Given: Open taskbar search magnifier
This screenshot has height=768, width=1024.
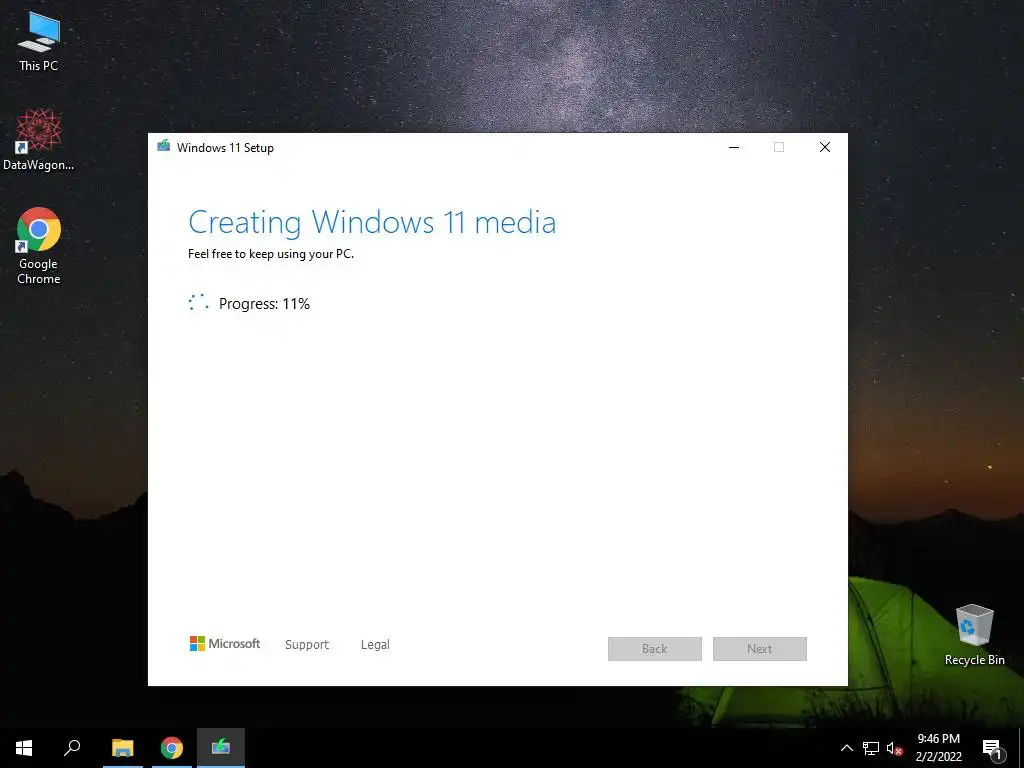Looking at the screenshot, I should click(x=72, y=748).
